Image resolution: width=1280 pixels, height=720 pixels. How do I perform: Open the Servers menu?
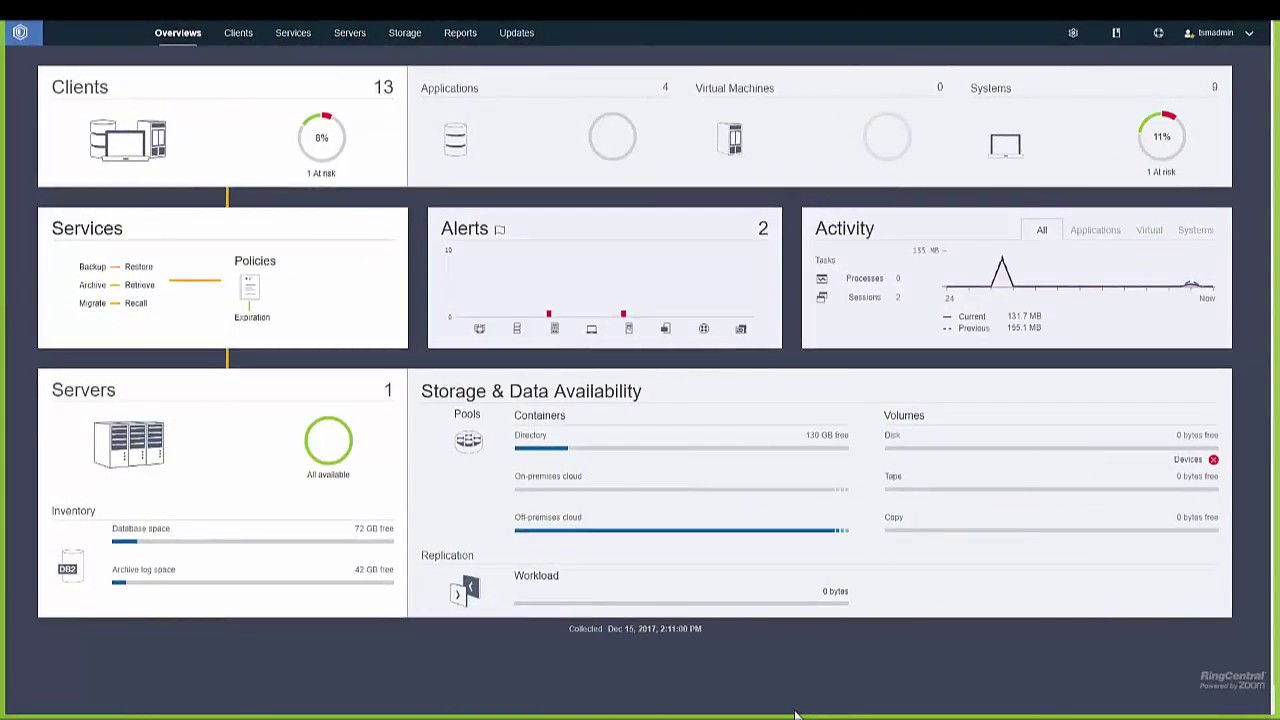coord(350,33)
